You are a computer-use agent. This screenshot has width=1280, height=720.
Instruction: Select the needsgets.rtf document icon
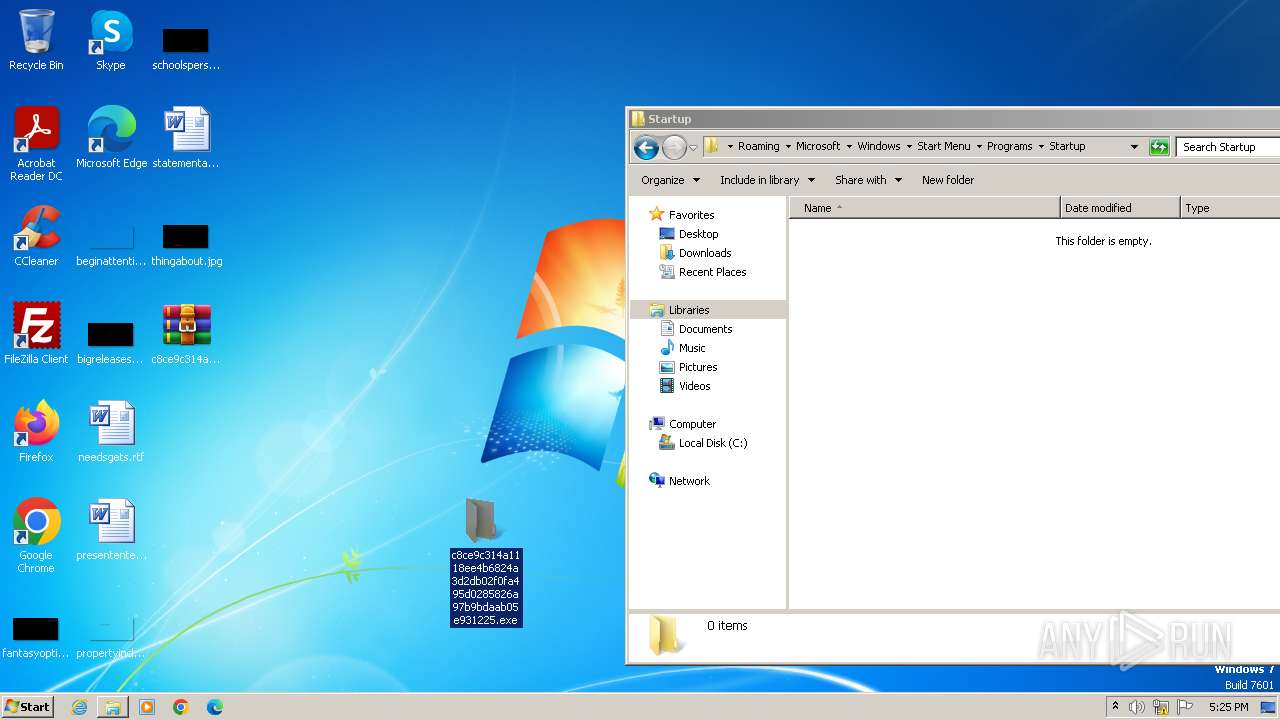[111, 432]
